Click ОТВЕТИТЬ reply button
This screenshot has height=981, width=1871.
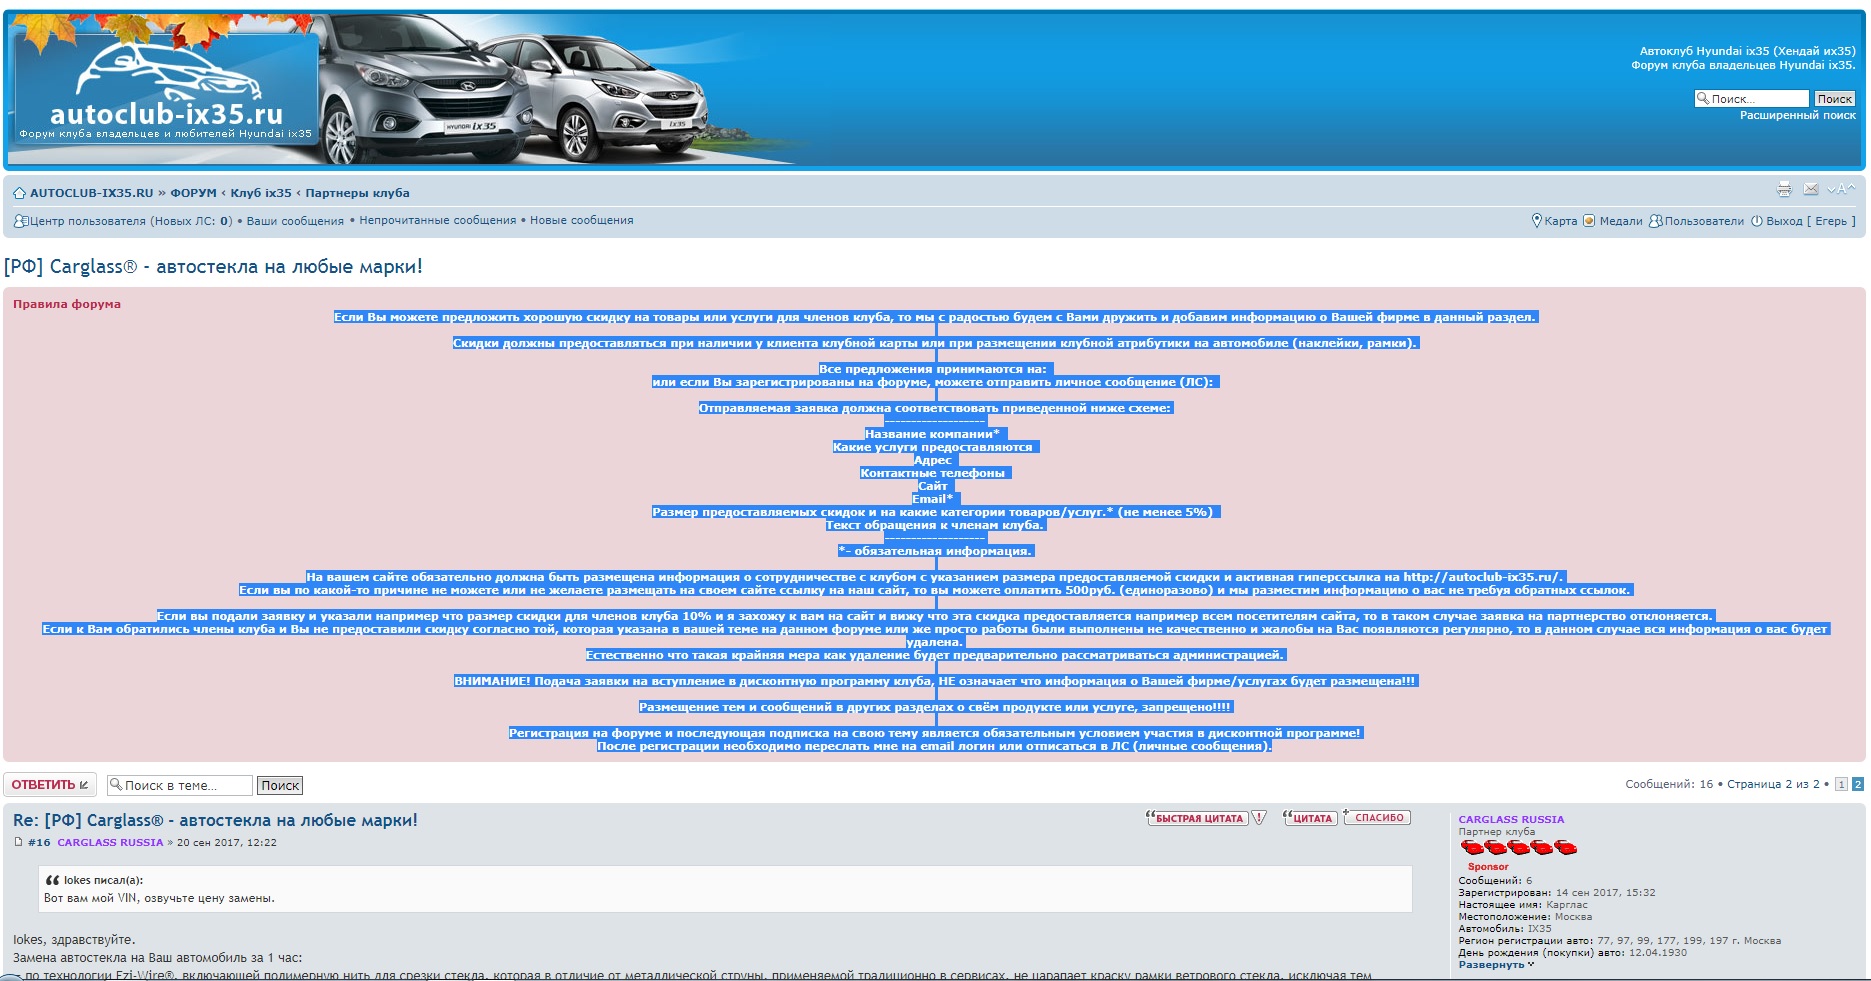(x=50, y=785)
